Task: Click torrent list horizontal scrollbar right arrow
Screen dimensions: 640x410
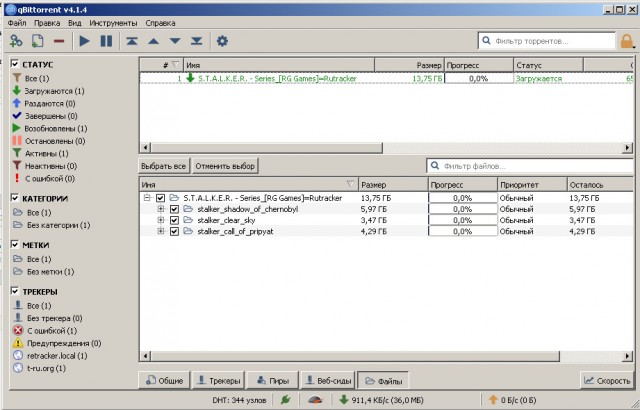Action: (x=628, y=147)
